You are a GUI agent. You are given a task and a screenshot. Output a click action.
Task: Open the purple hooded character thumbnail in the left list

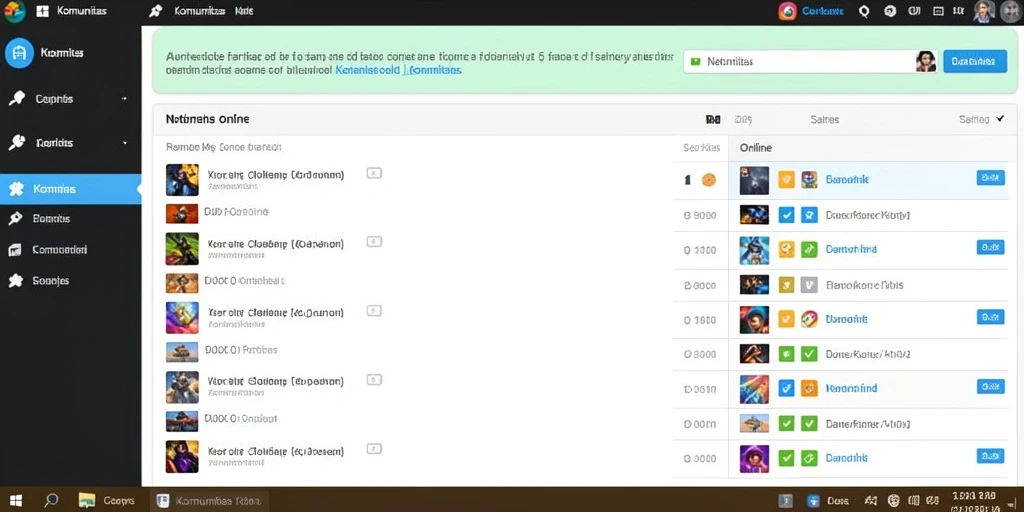(x=182, y=456)
